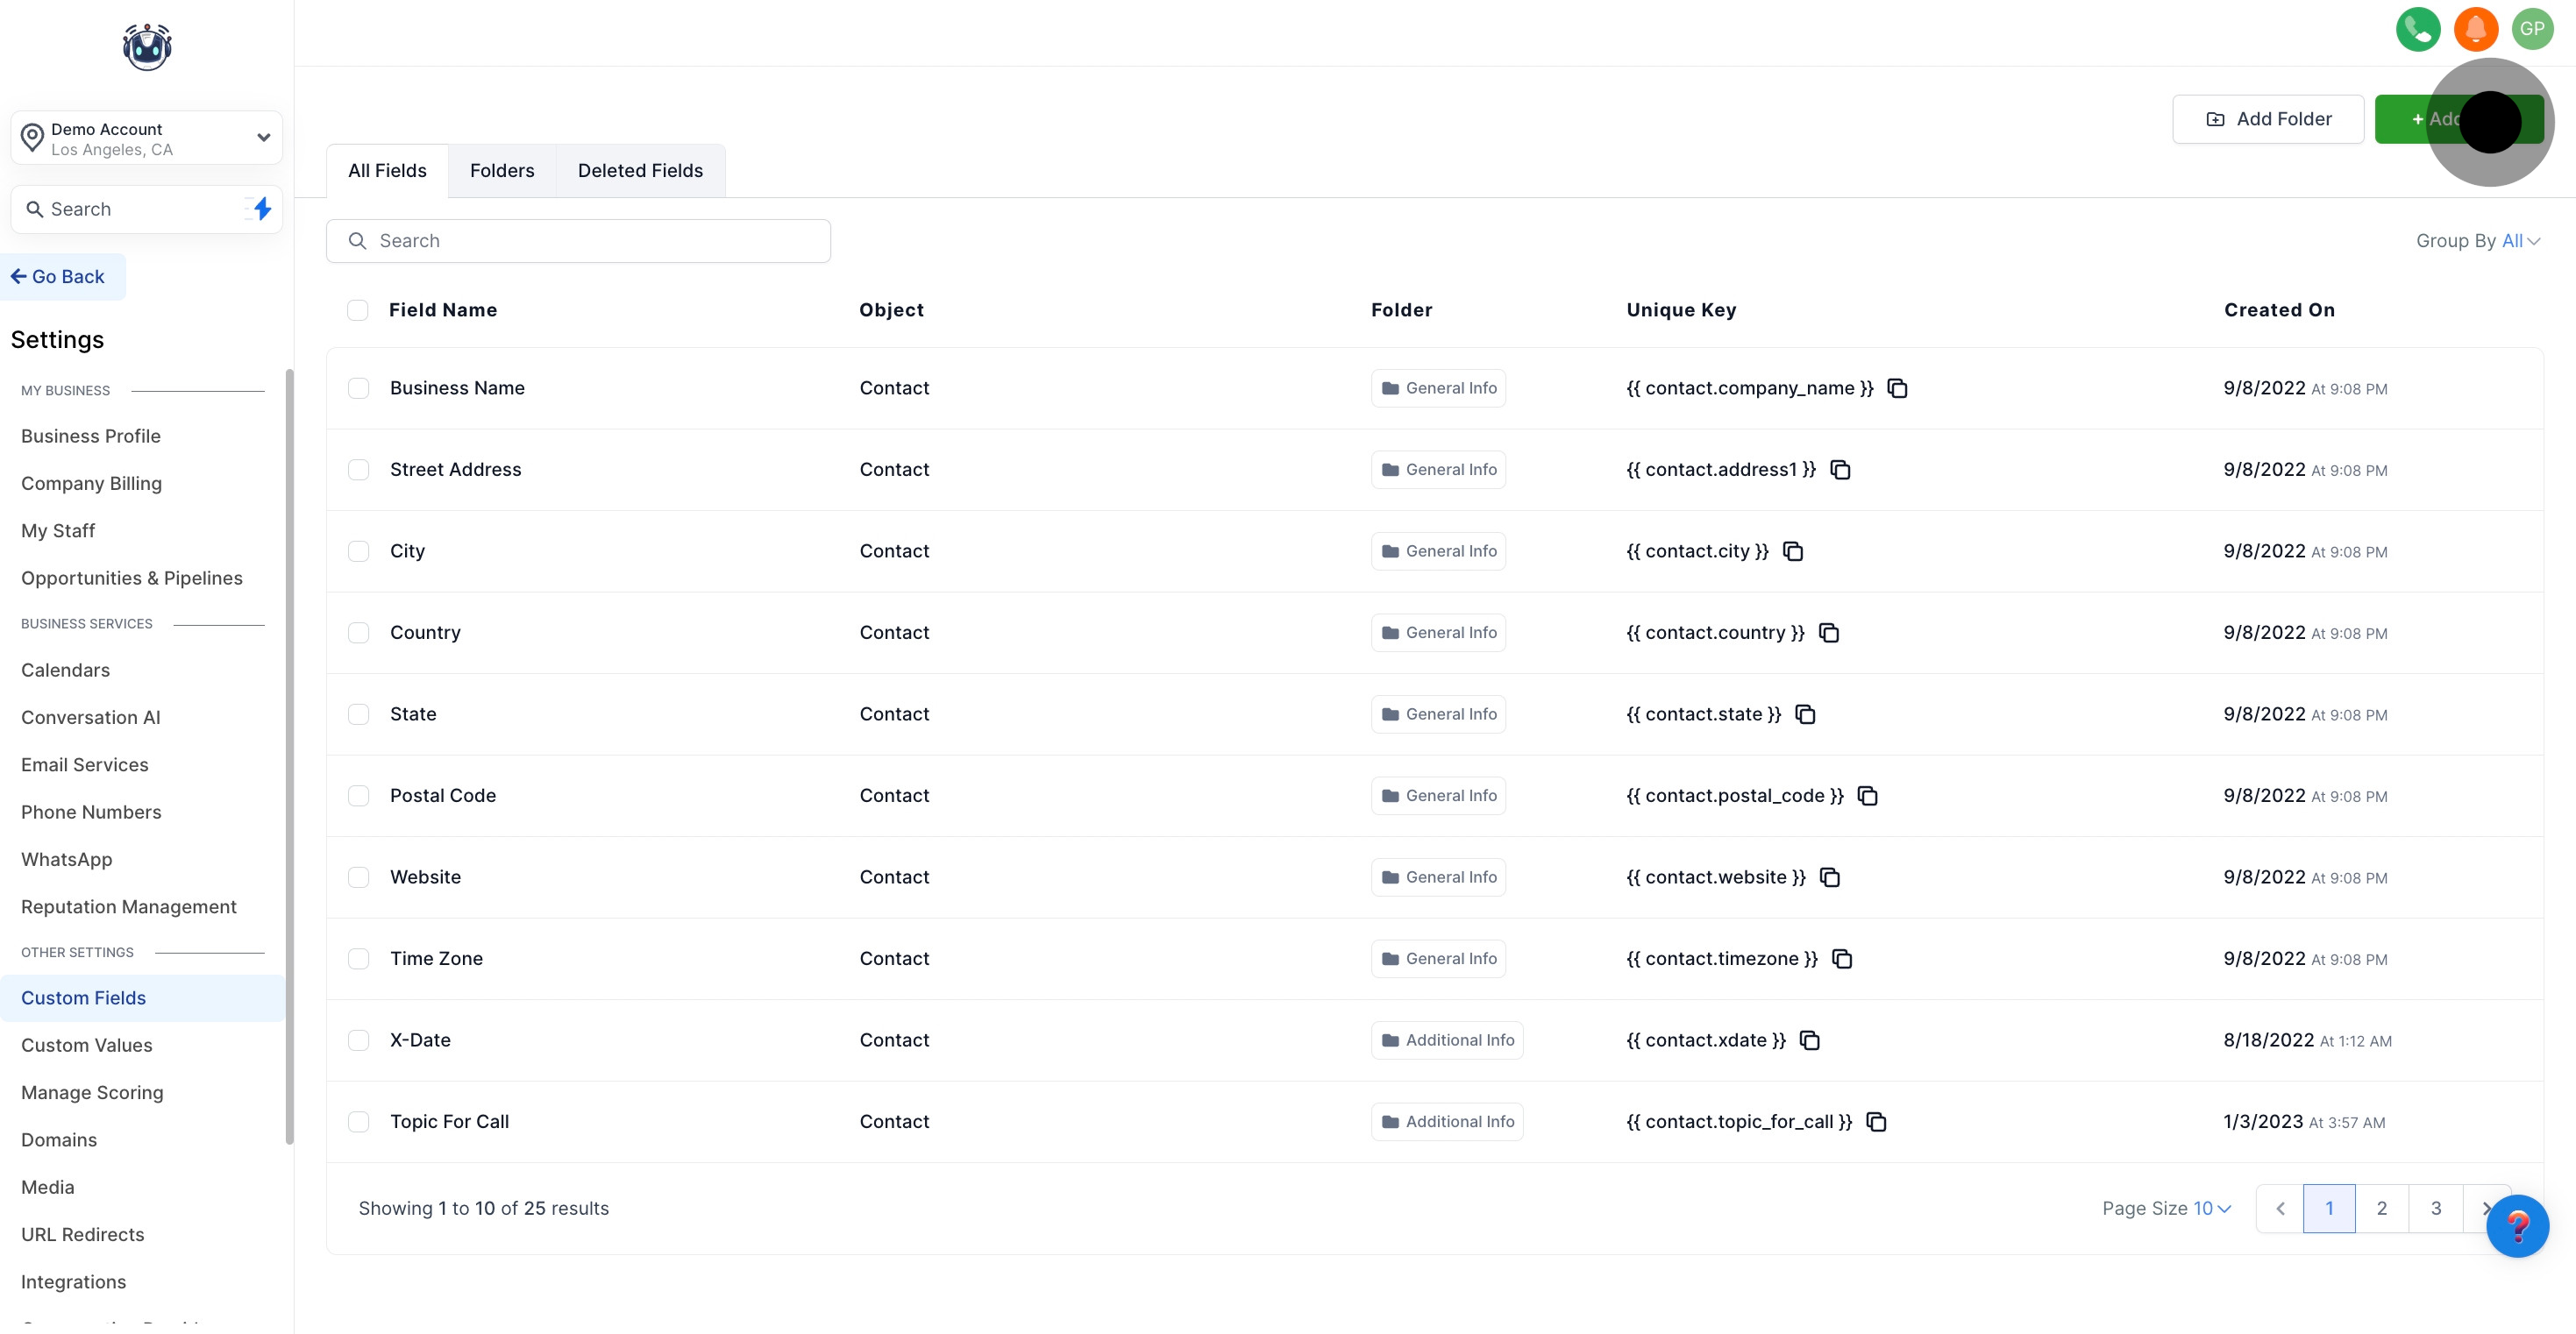Click the green phone dialer icon
The width and height of the screenshot is (2576, 1334).
coord(2417,29)
